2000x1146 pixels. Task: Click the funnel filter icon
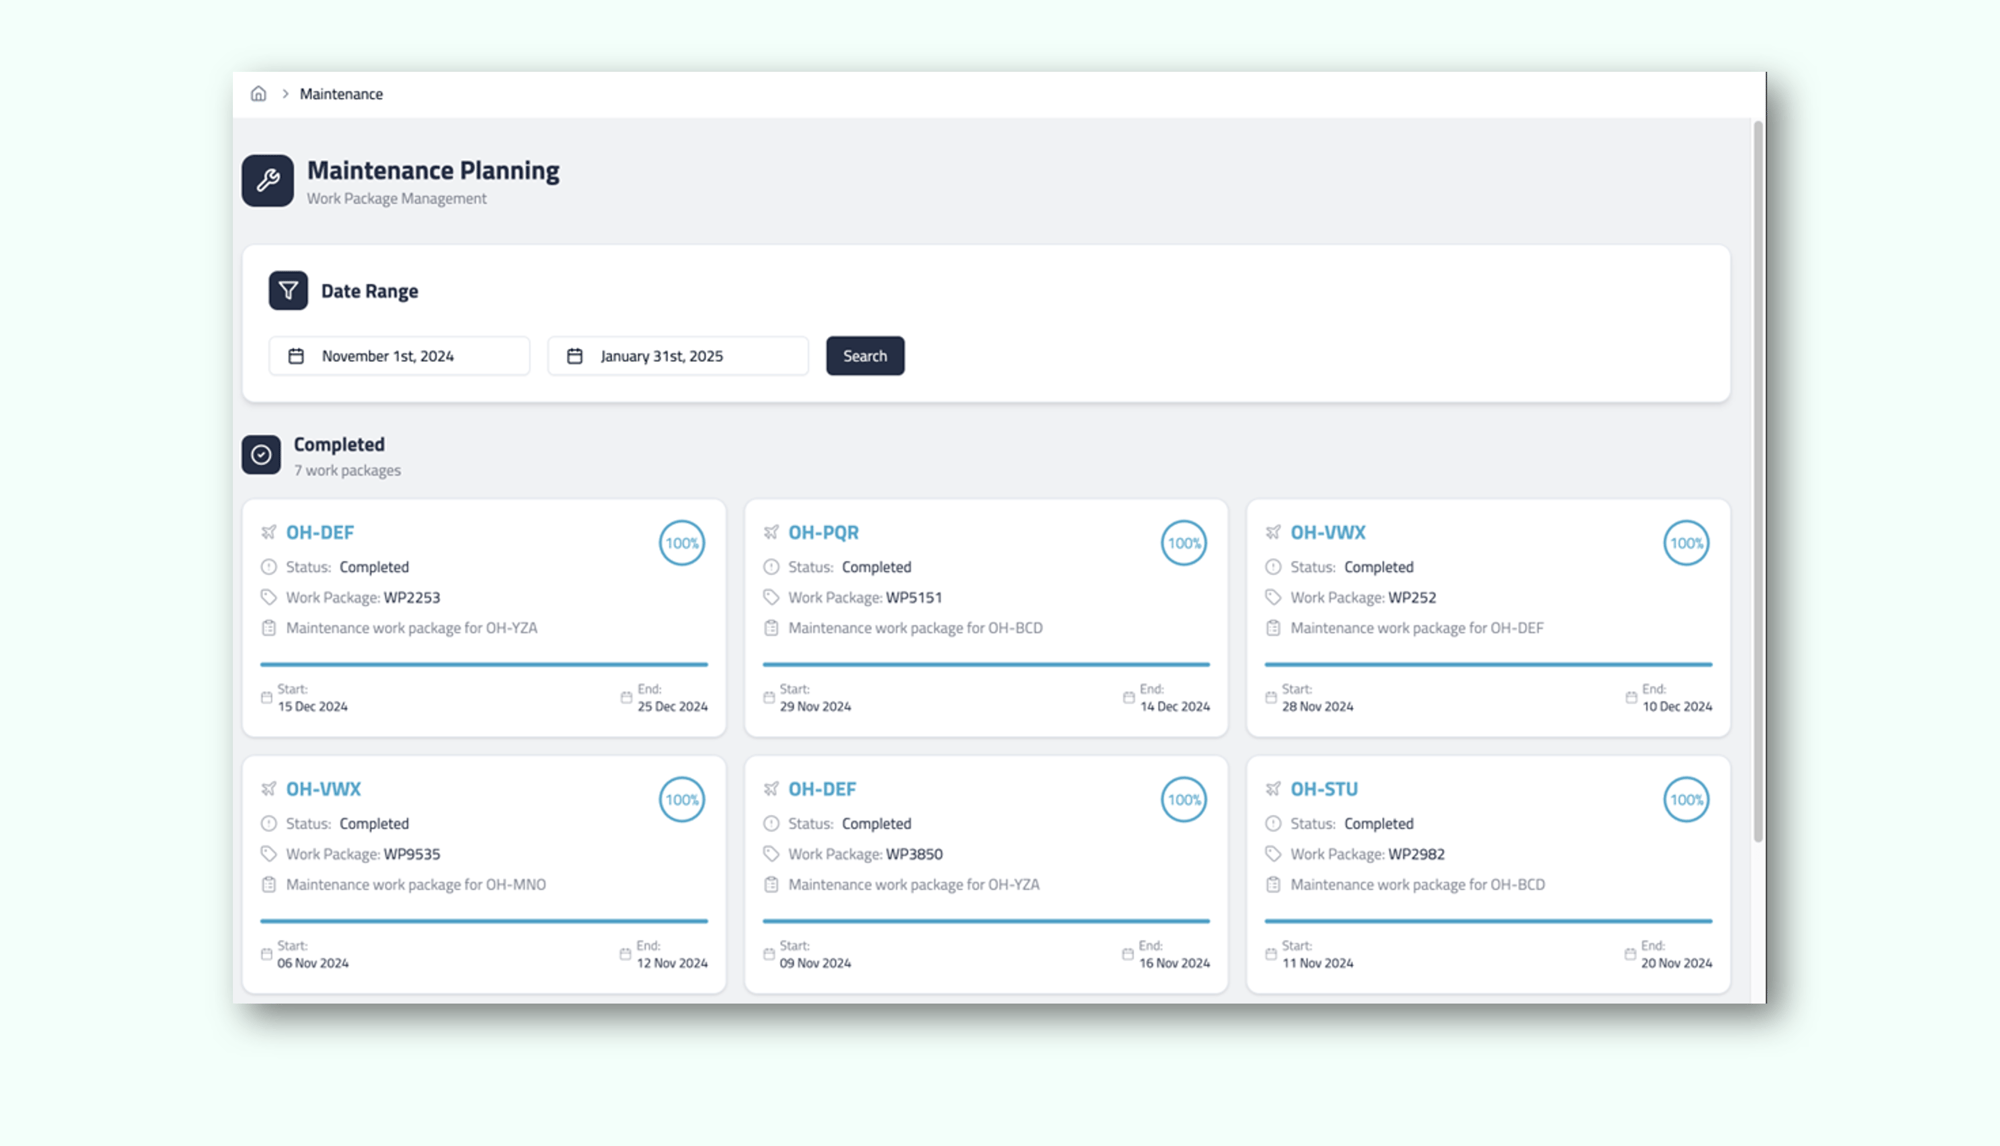click(288, 291)
